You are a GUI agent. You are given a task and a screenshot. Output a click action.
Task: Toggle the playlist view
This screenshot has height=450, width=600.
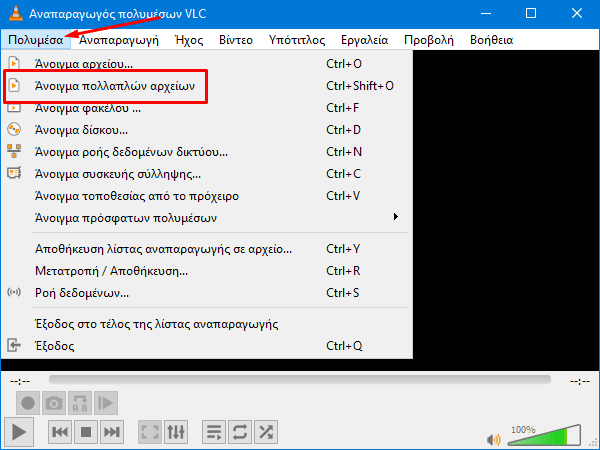pyautogui.click(x=214, y=432)
